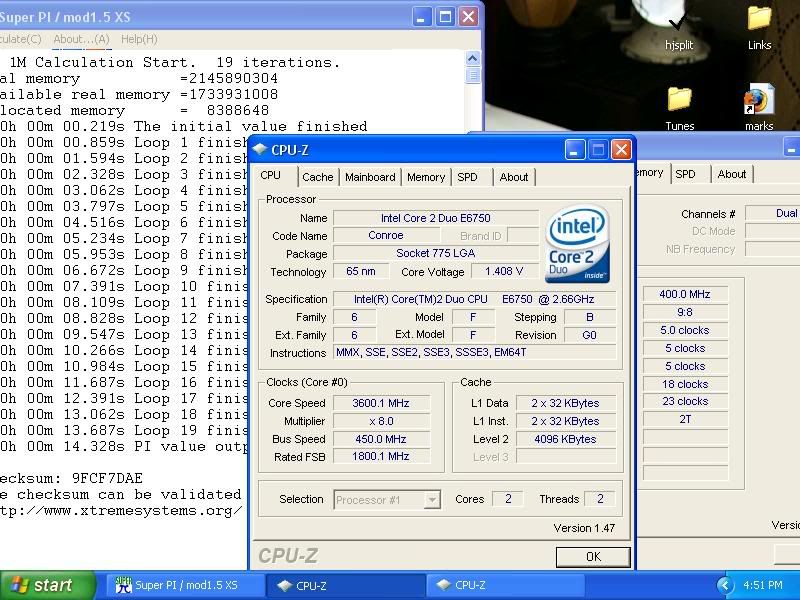Click the 9:8 ratio value in background CPU-Z
Screen dimensions: 800x600
pos(685,312)
